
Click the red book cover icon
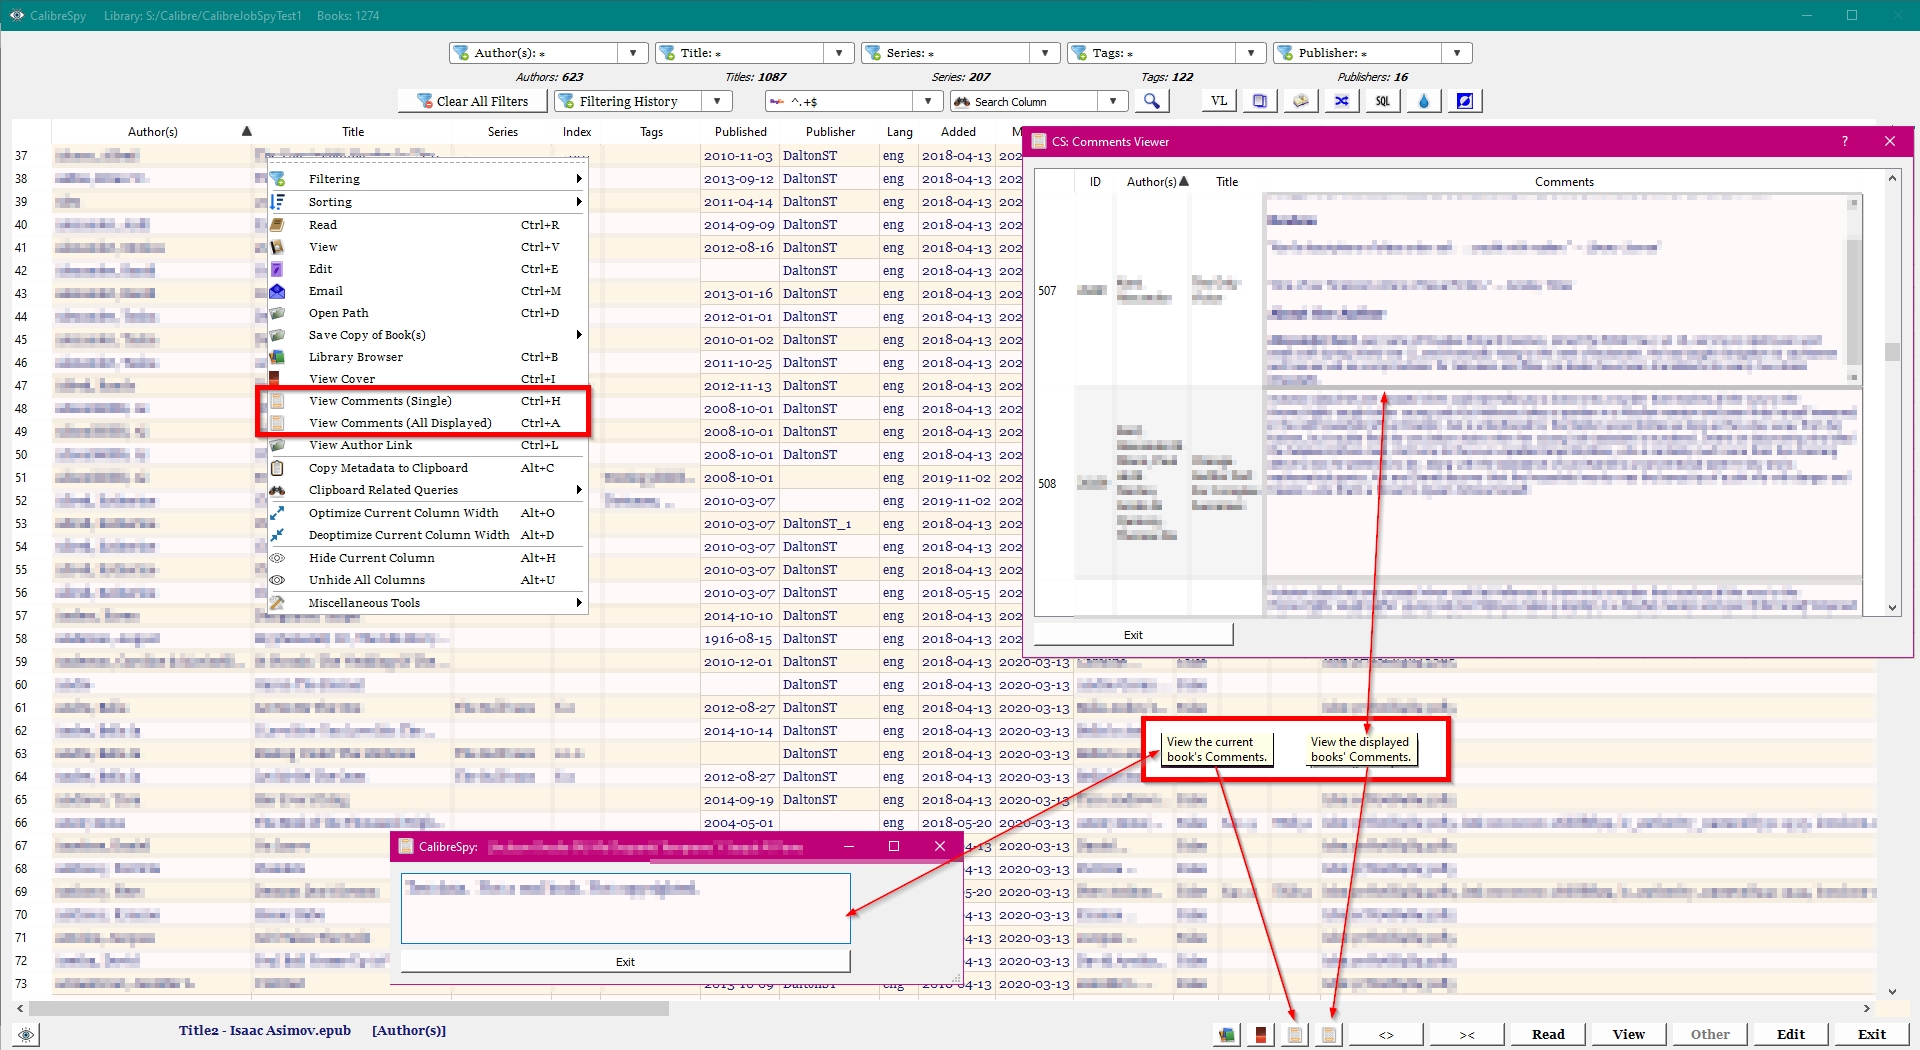click(x=1261, y=1034)
